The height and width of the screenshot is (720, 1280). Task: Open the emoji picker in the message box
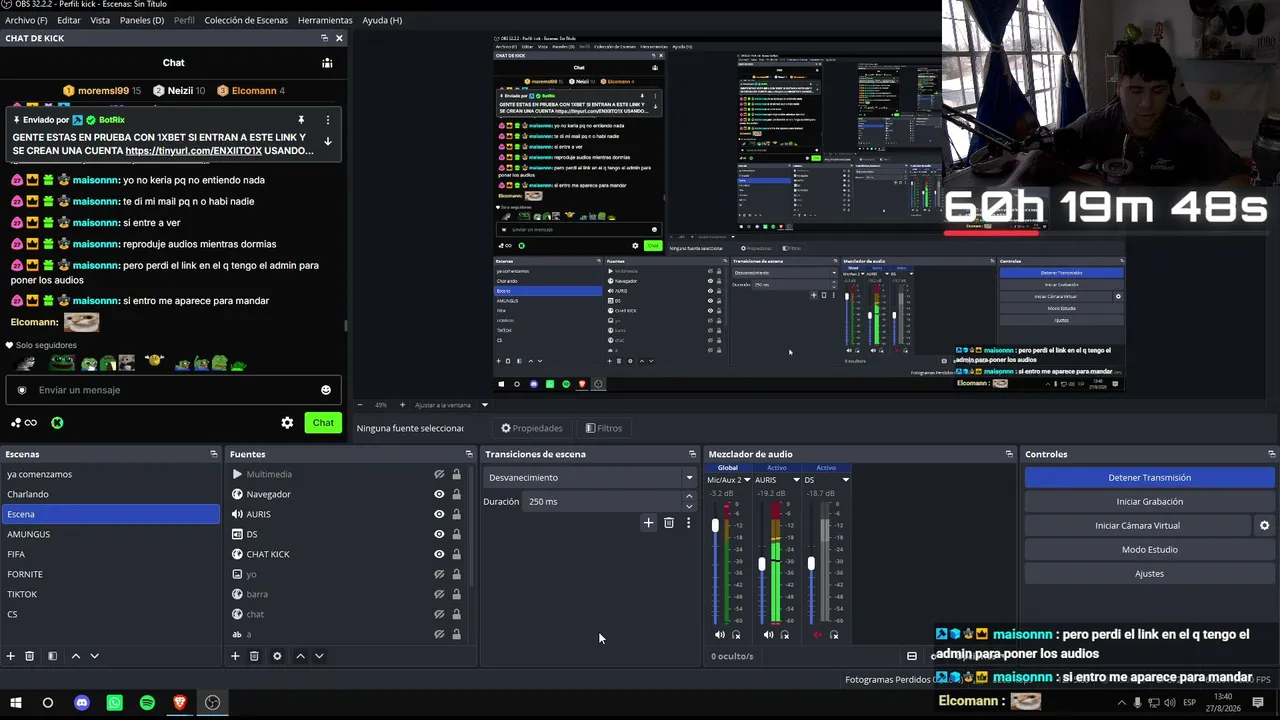point(325,390)
